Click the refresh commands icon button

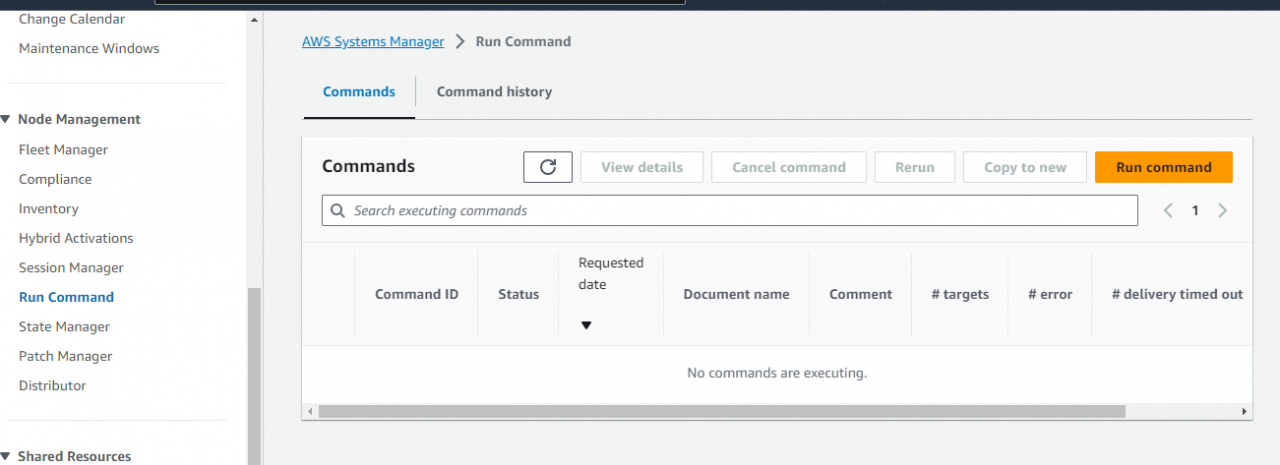coord(548,167)
